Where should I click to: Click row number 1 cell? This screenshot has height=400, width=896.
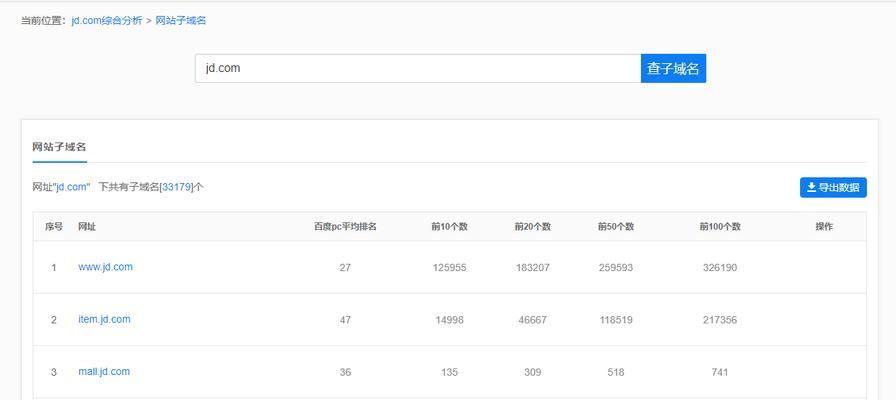click(54, 267)
